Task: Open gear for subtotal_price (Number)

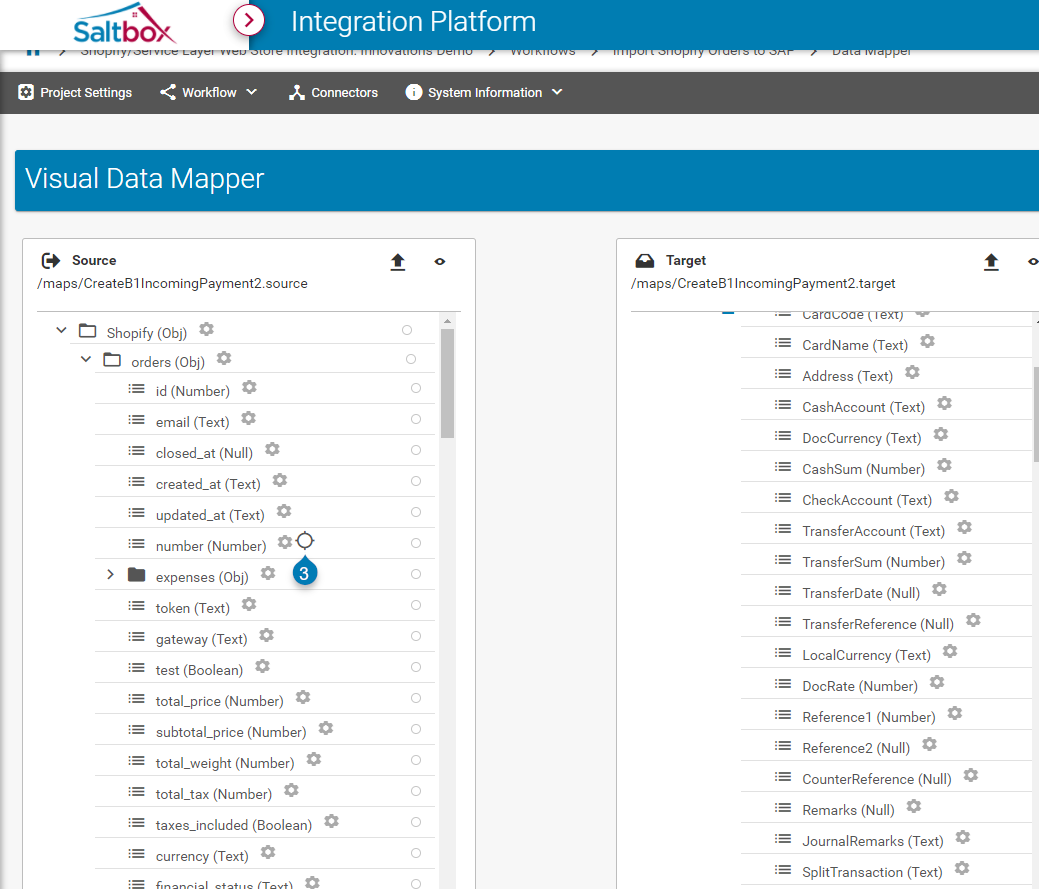Action: pyautogui.click(x=326, y=728)
